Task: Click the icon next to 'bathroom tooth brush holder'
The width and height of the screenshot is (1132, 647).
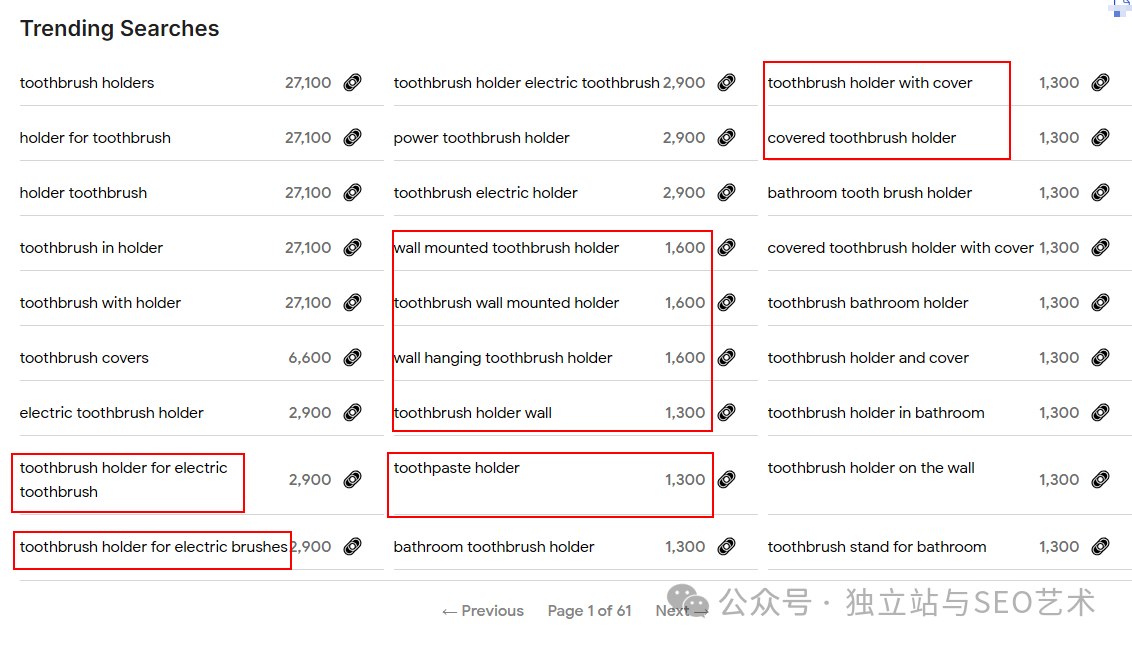Action: point(1100,193)
